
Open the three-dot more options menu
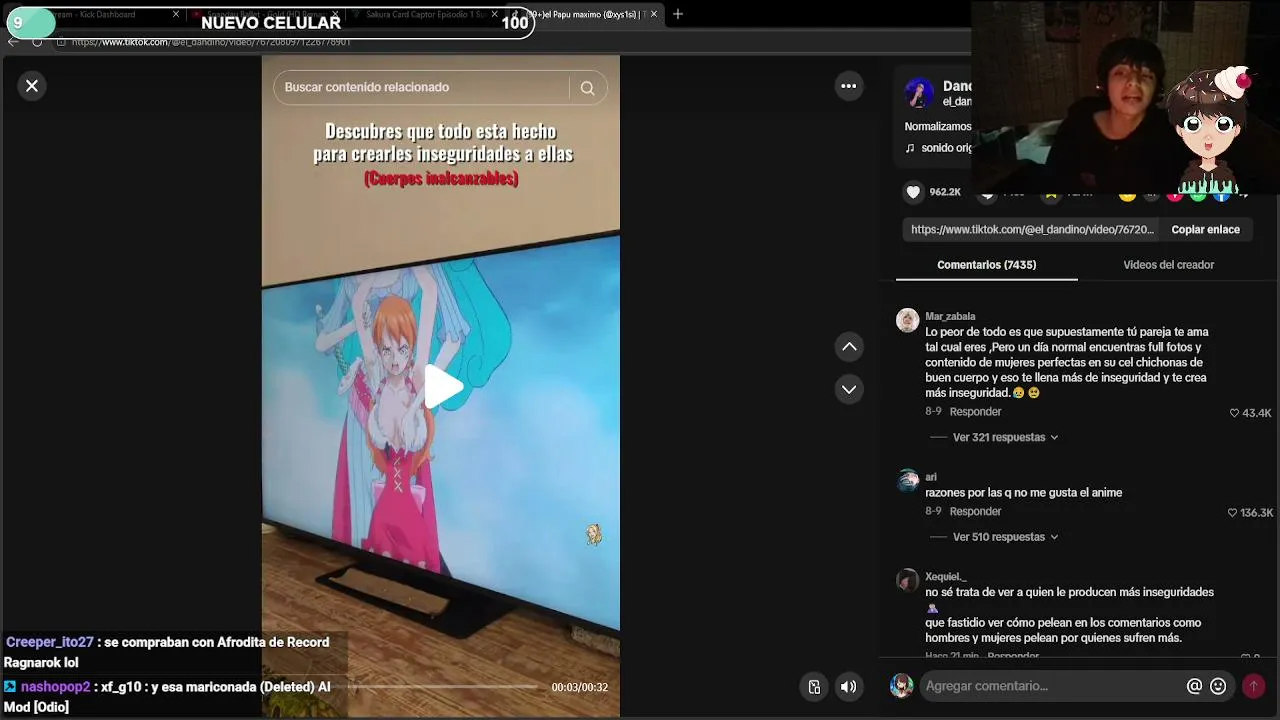coord(849,86)
